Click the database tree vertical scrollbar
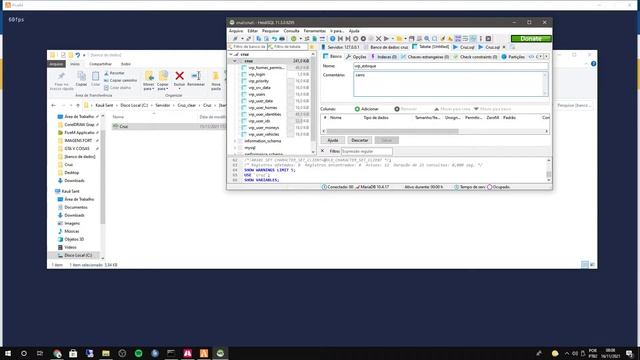 [313, 98]
